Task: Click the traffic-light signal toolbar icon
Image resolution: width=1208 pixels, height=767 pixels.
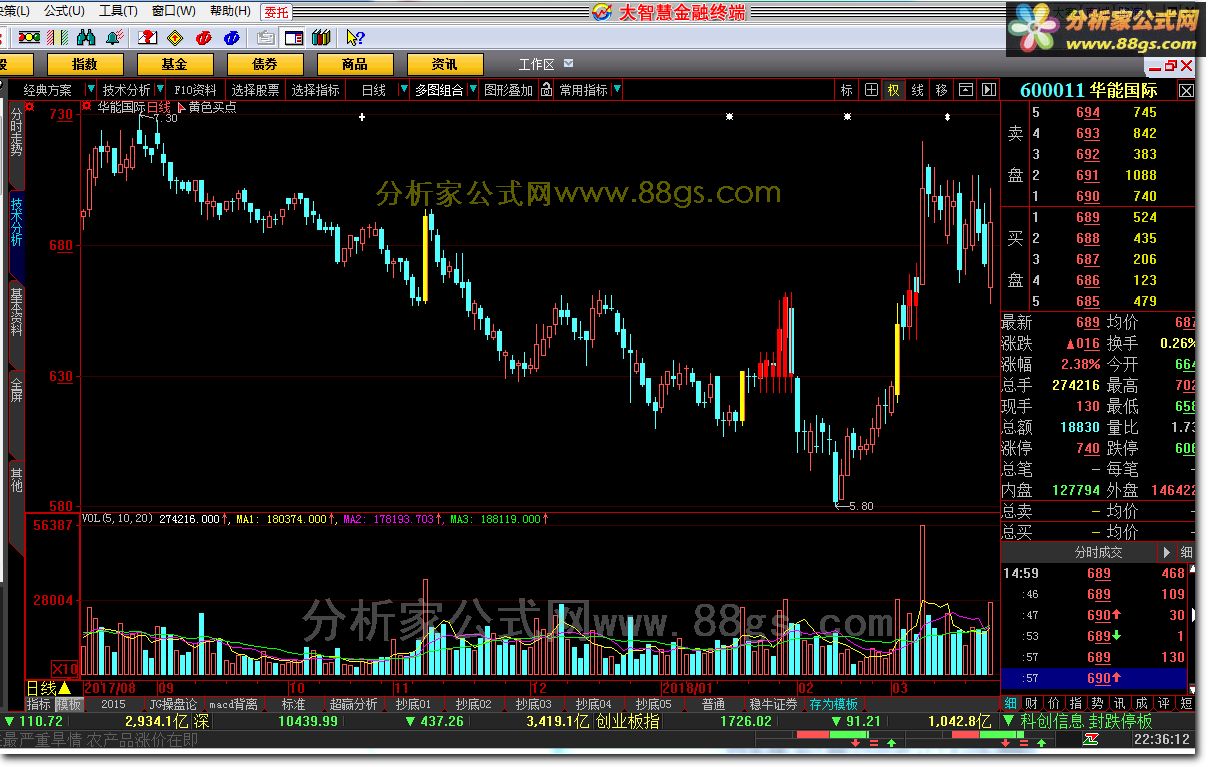Action: coord(30,38)
